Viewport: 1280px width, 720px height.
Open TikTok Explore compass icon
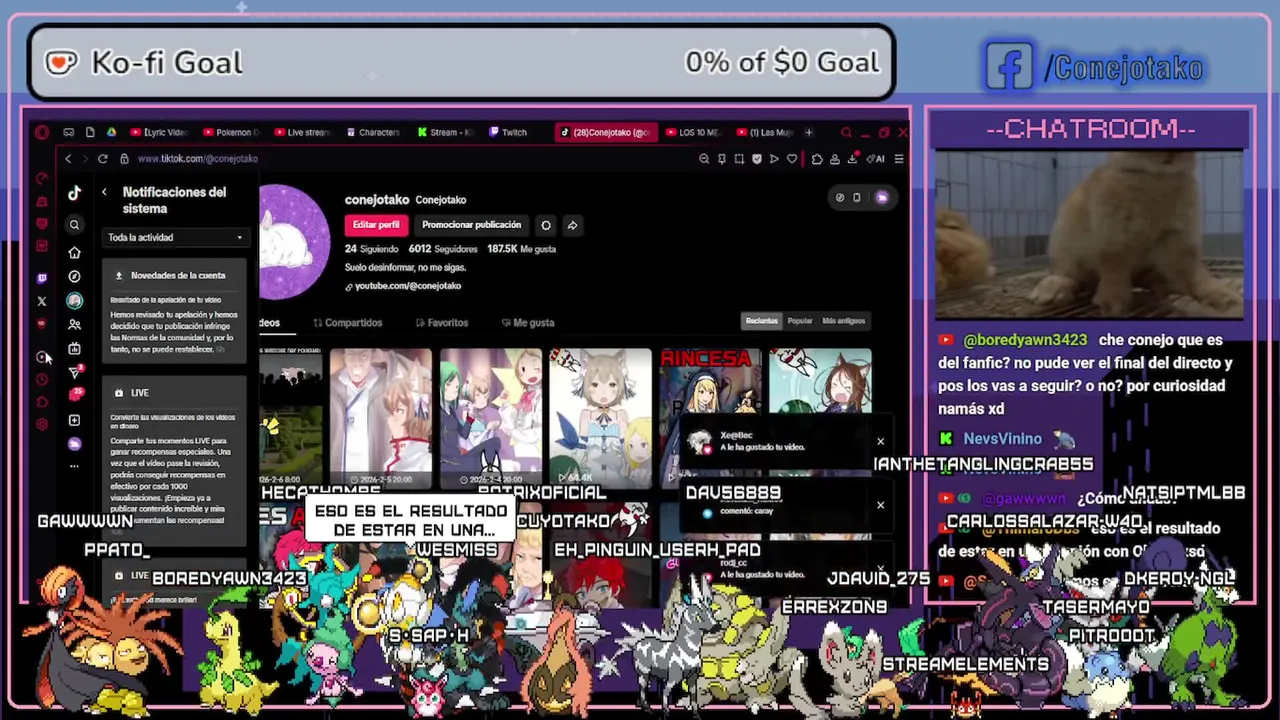[74, 276]
